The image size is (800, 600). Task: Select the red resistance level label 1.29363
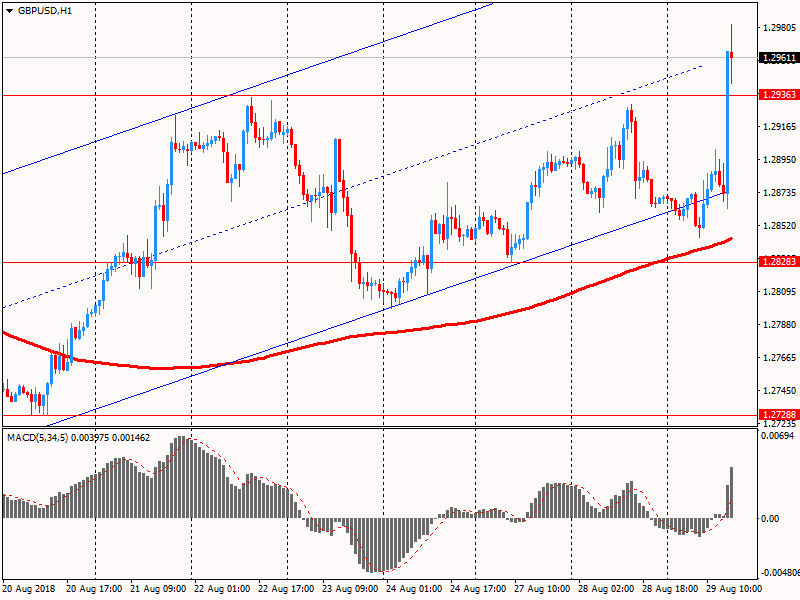[779, 95]
